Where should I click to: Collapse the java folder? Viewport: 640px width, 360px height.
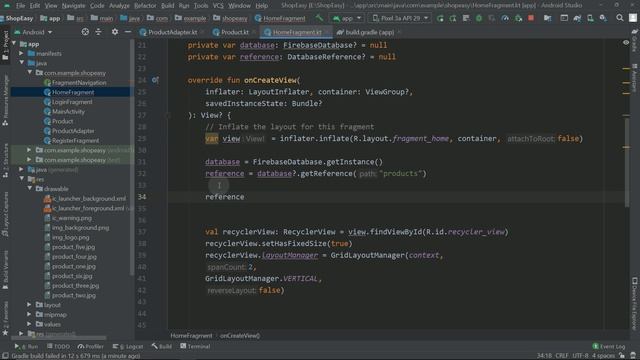pyautogui.click(x=22, y=63)
